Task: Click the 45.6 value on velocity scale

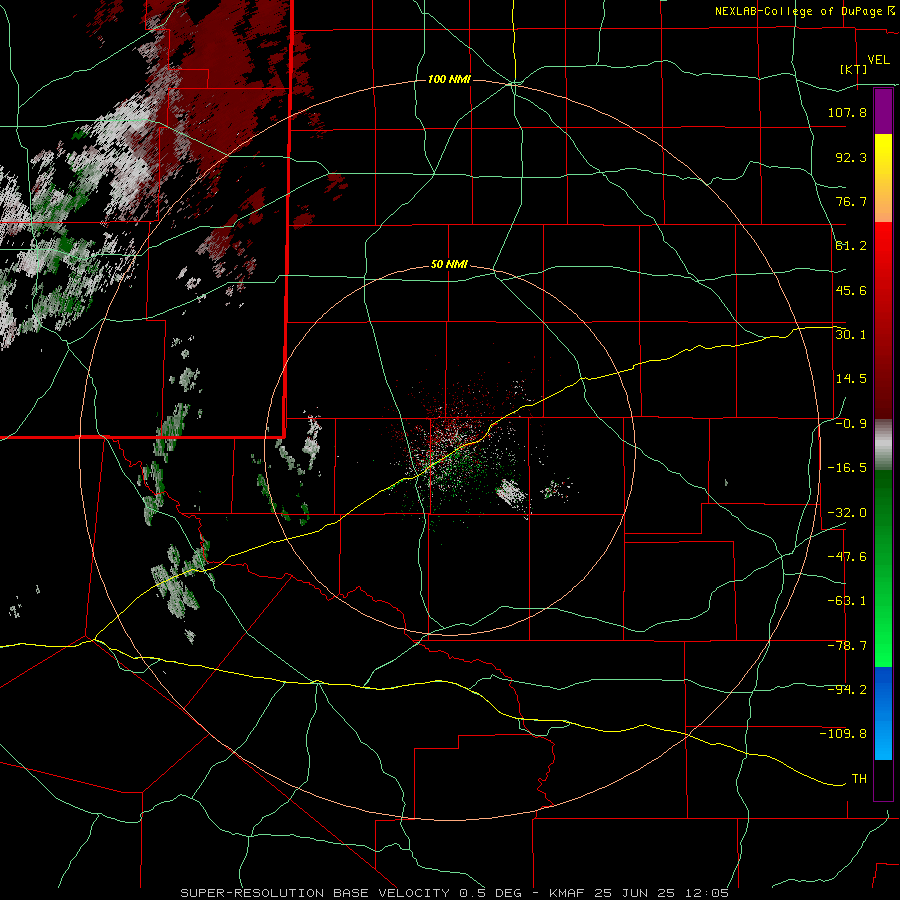Action: click(x=851, y=290)
